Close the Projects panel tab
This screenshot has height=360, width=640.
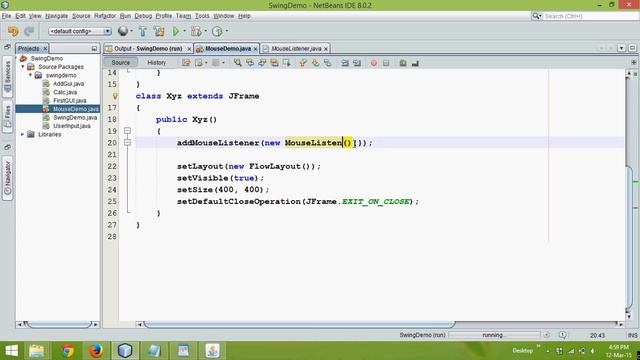click(45, 49)
